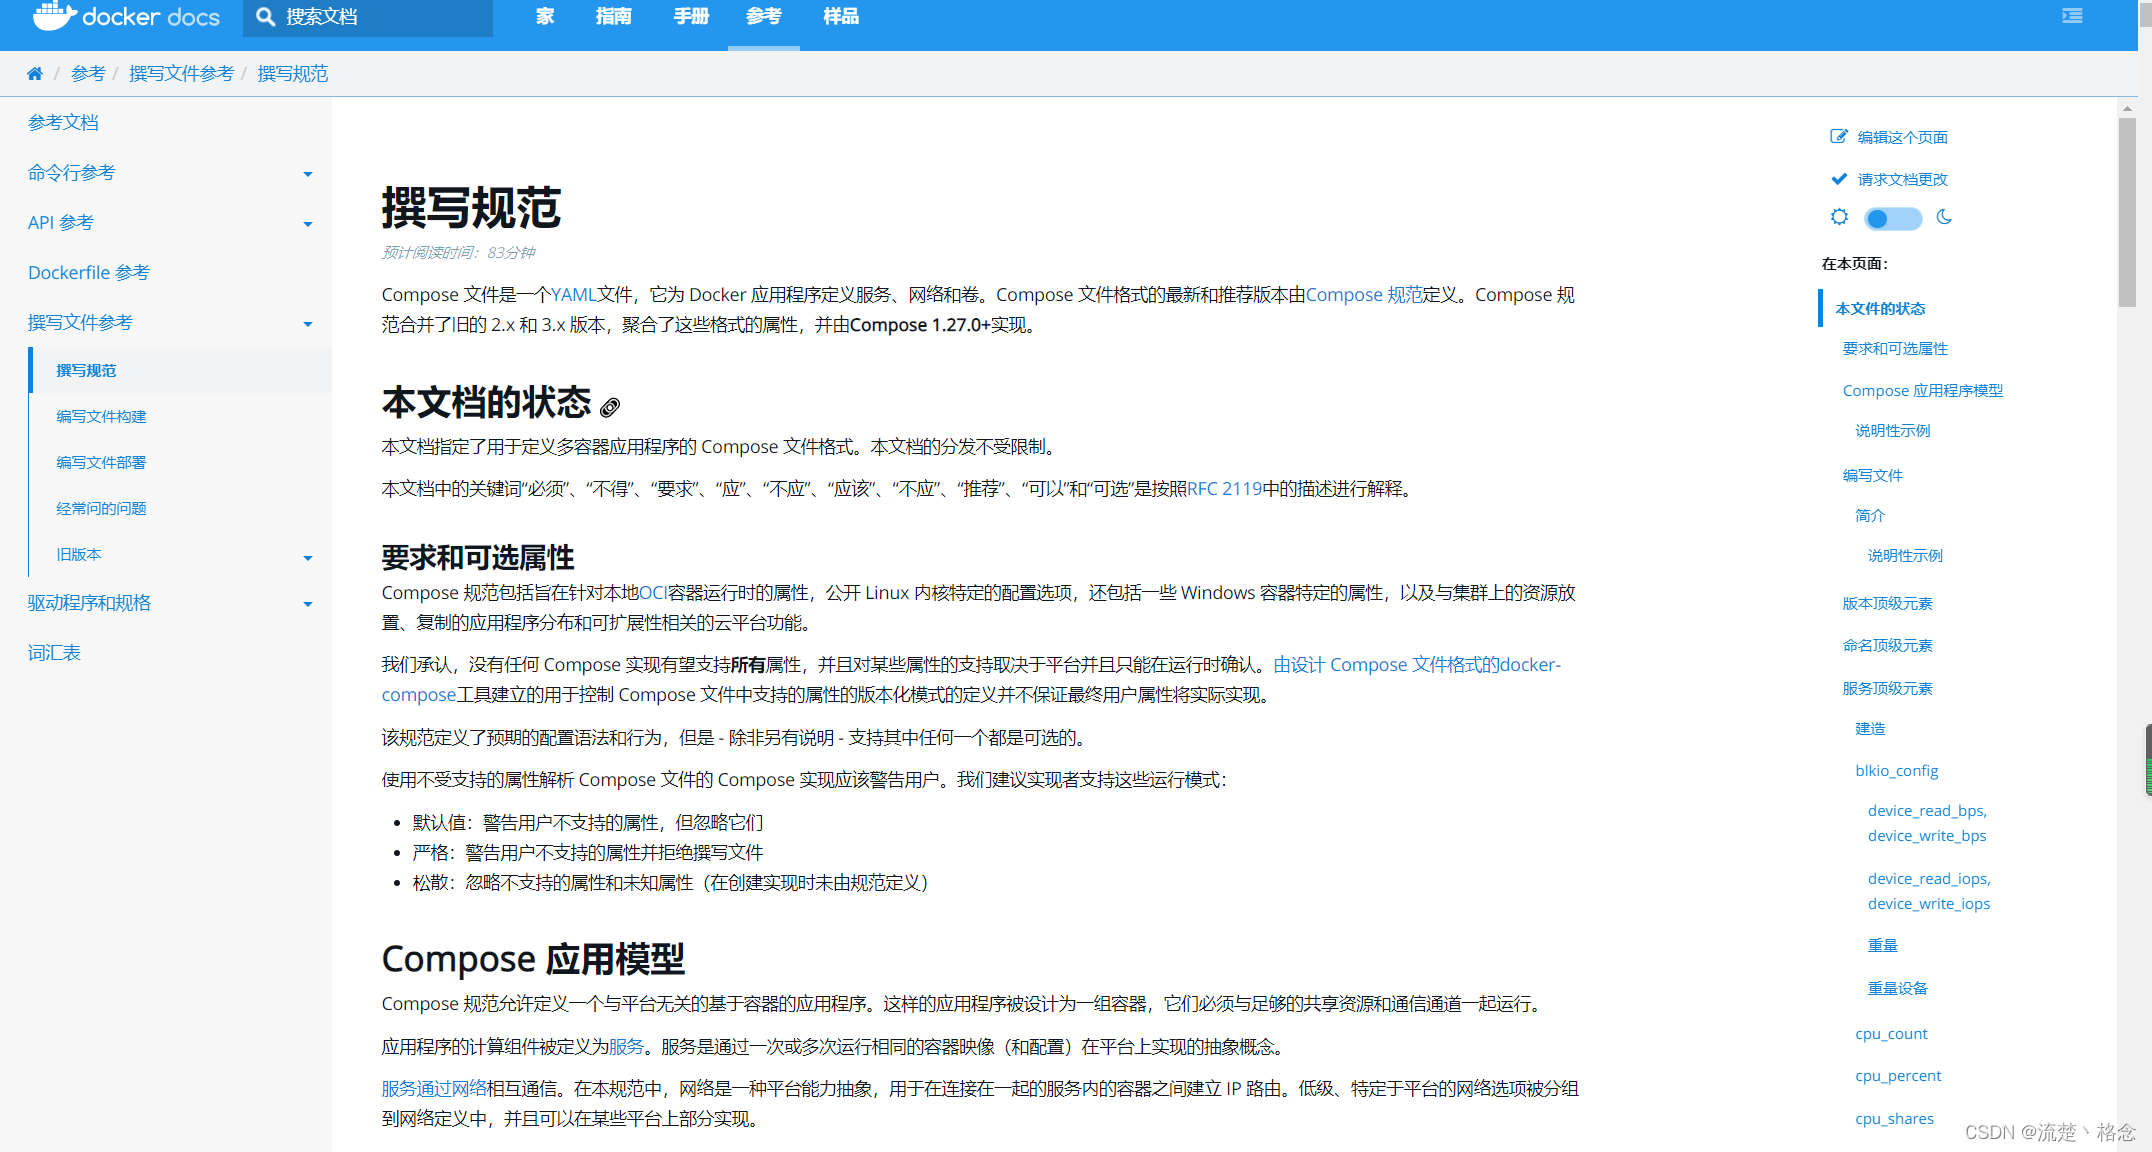Open the RFC 2119 link
The width and height of the screenshot is (2152, 1152).
click(x=1225, y=489)
